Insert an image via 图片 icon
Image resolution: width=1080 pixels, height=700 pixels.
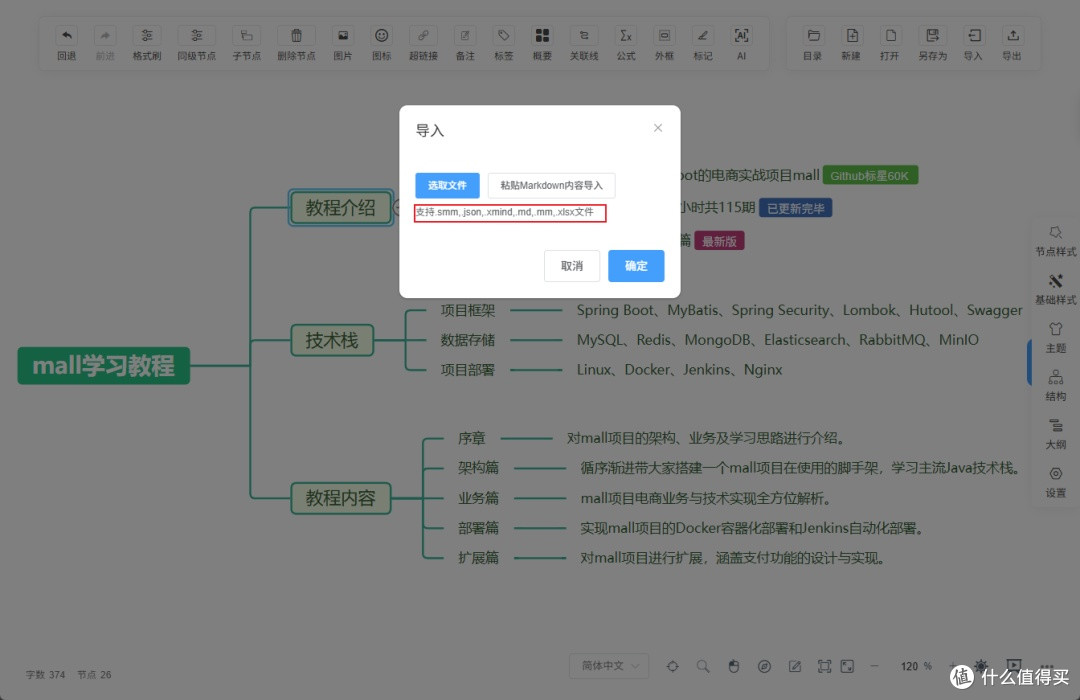(x=342, y=36)
